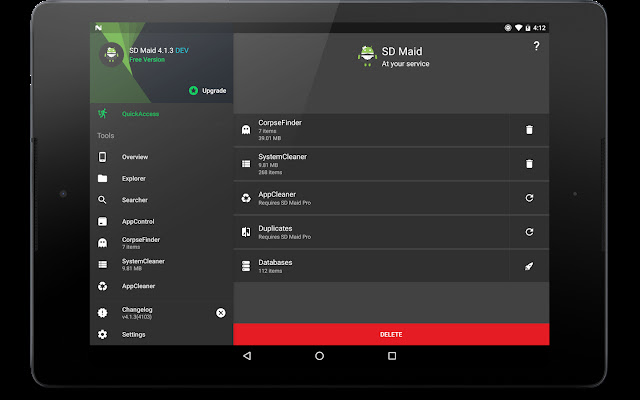Click the AppCleaner recycle icon in main panel
Screen dimensions: 640x400
(246, 198)
